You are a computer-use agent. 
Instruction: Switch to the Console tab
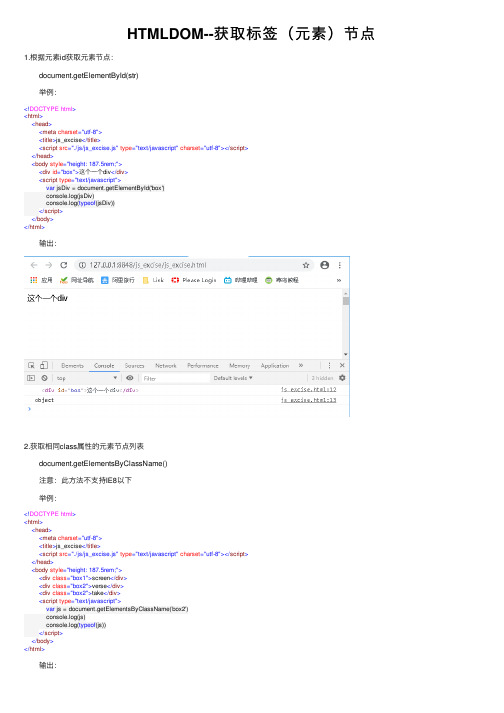104,366
